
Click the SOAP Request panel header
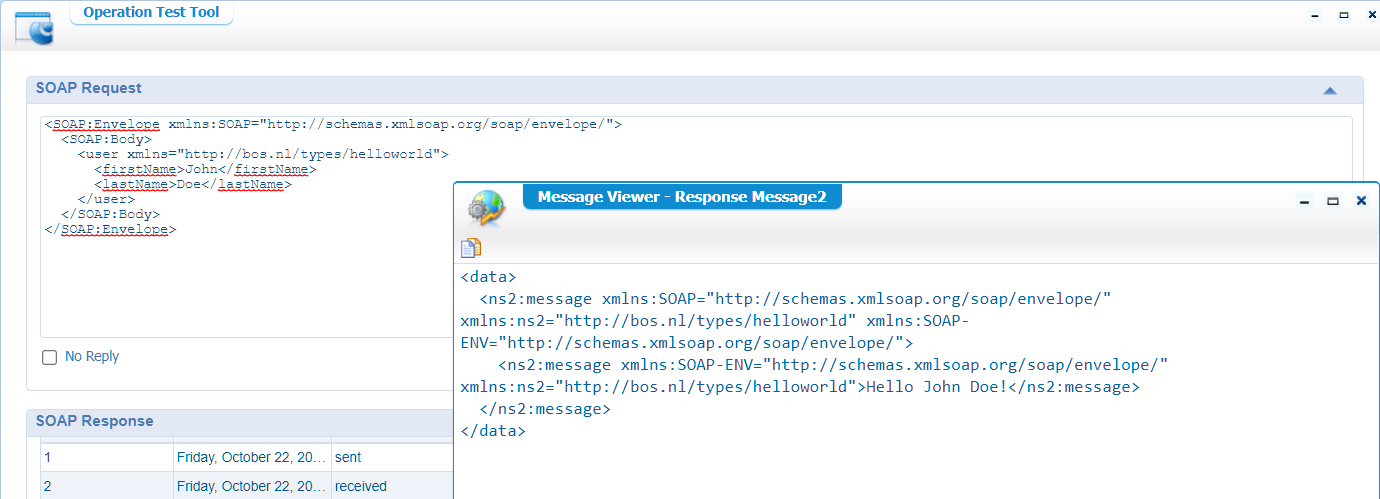[694, 89]
